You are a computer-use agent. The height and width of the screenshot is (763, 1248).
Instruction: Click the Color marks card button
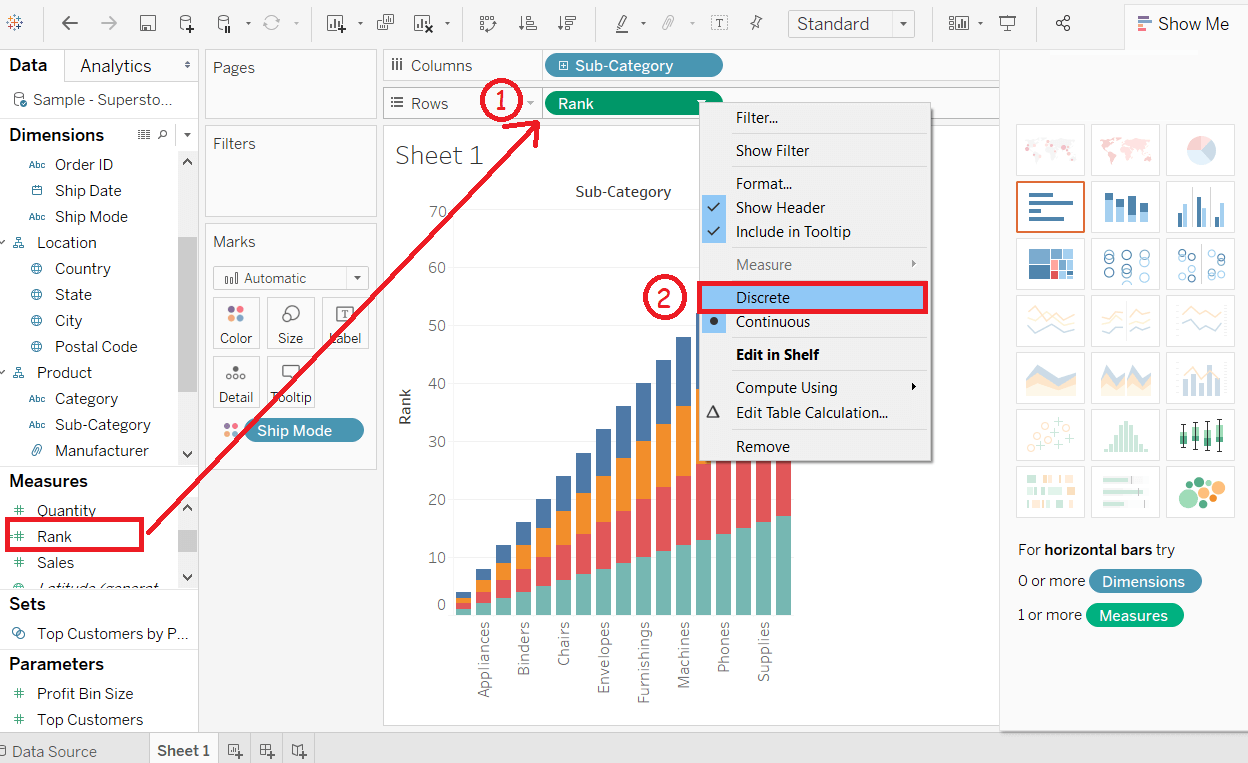point(236,323)
